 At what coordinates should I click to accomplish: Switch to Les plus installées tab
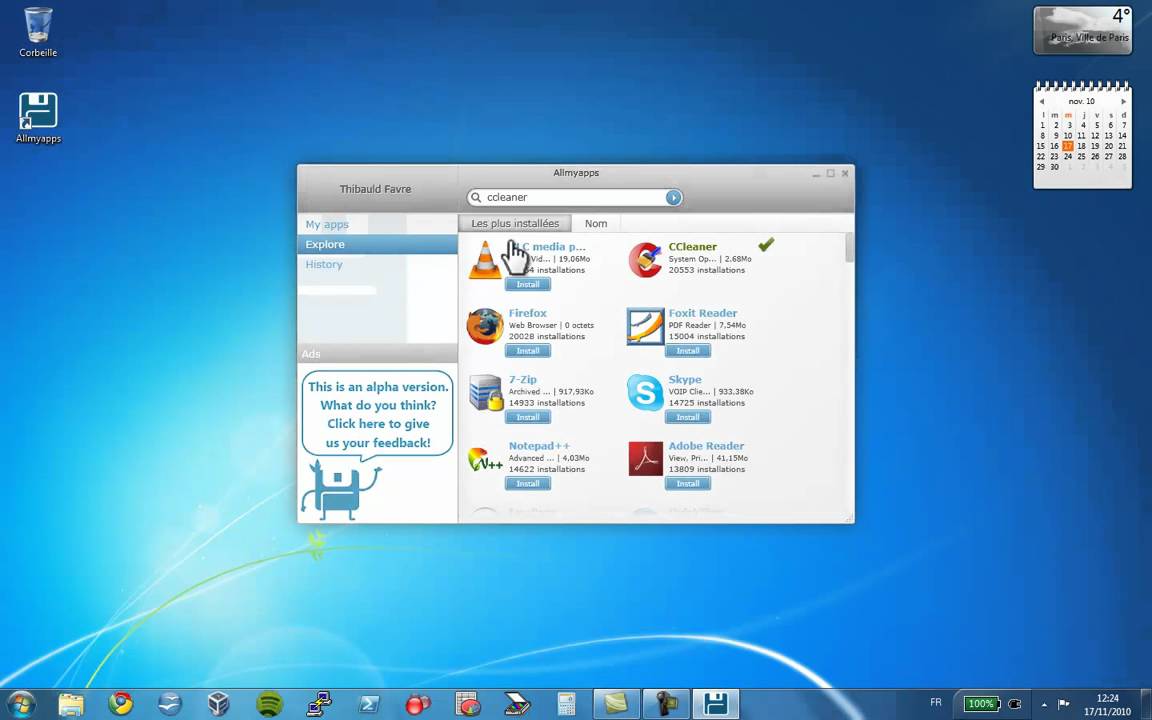[515, 223]
